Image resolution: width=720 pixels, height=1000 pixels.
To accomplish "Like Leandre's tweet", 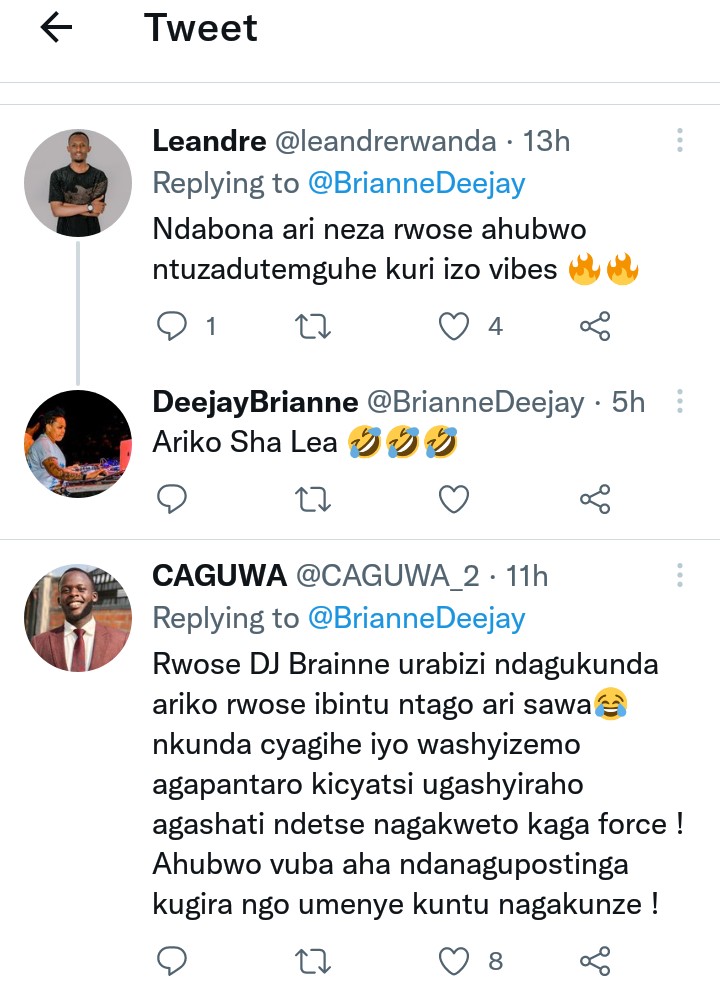I will click(455, 326).
